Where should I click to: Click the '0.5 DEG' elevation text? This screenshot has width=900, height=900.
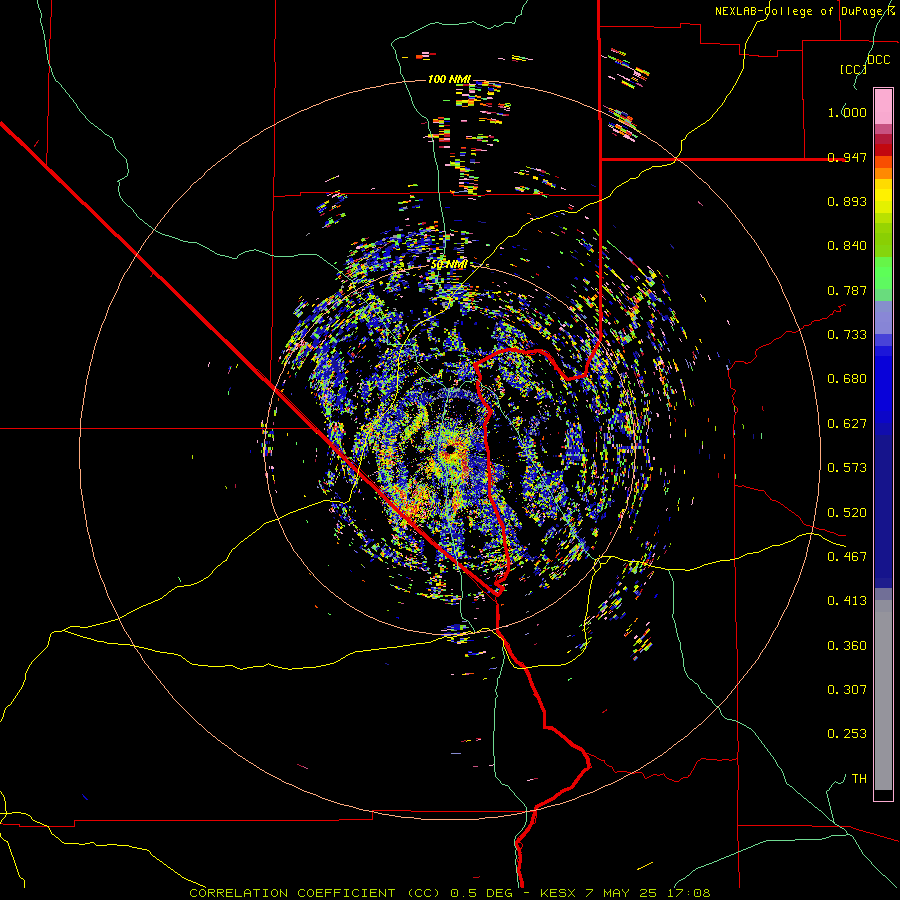481,893
